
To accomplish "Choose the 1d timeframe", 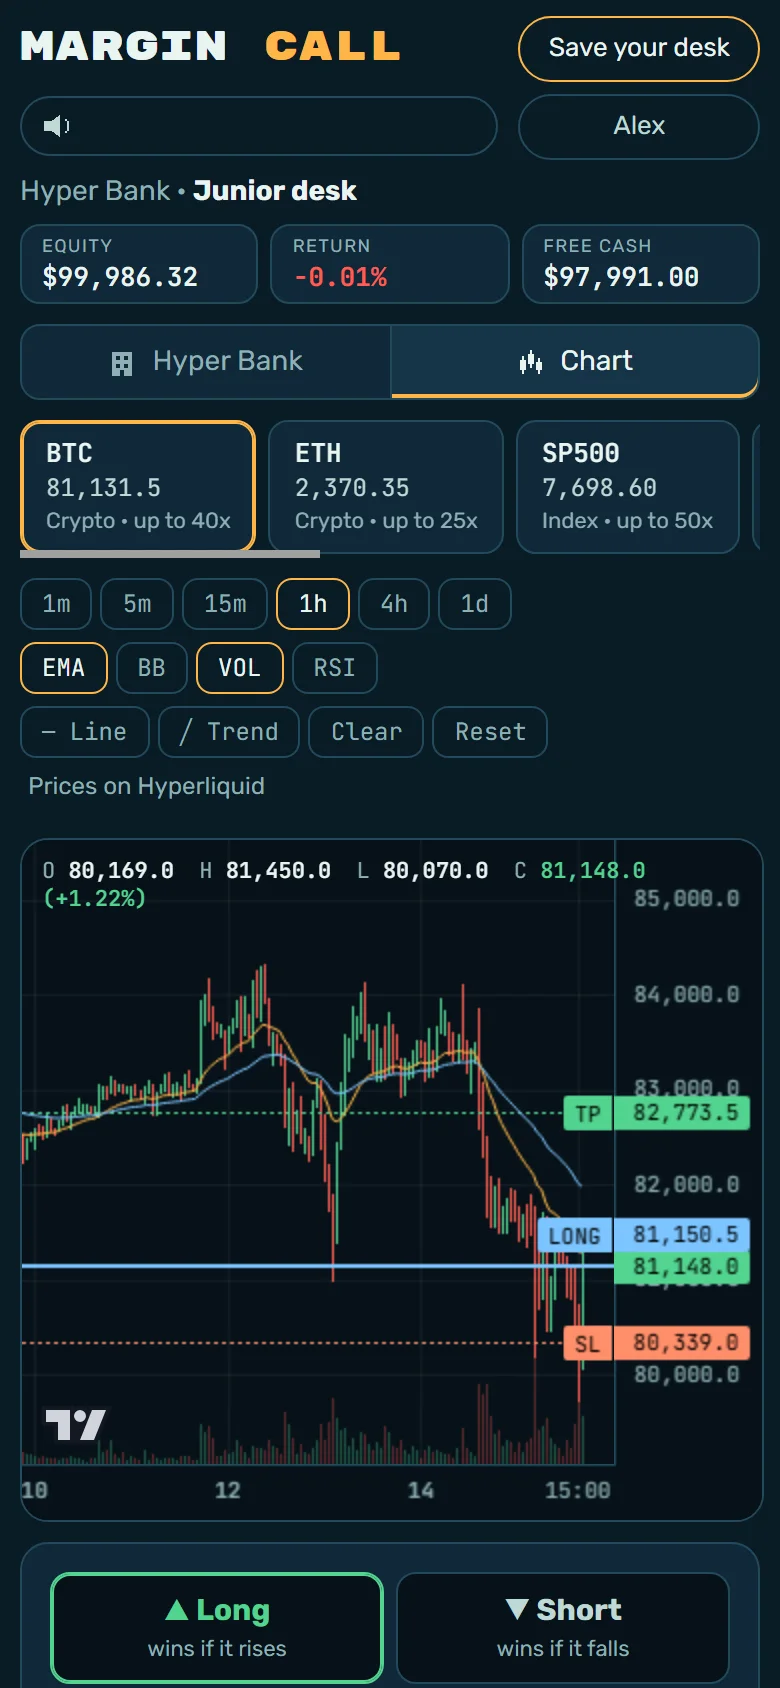I will [475, 604].
